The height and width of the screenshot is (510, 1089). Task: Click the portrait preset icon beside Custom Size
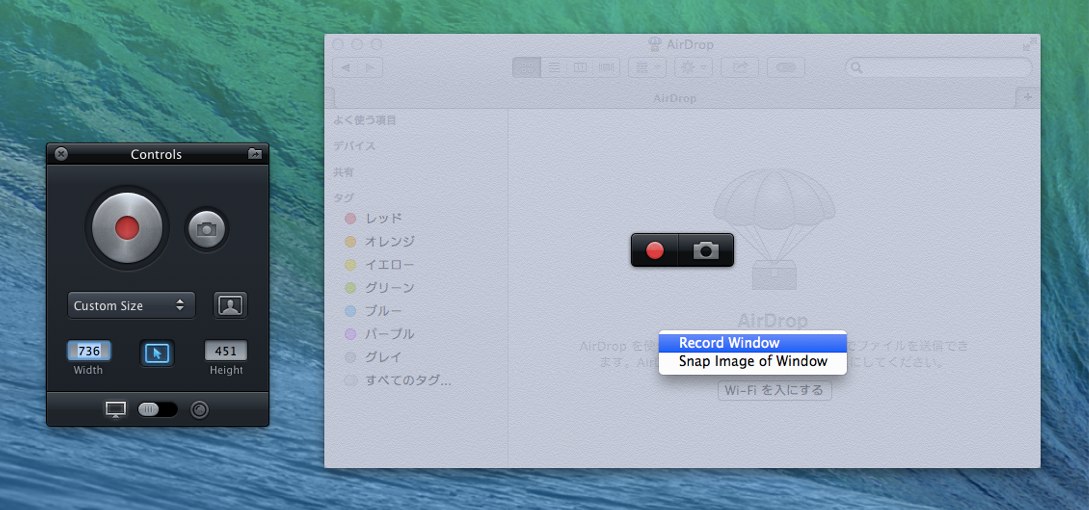[x=230, y=305]
